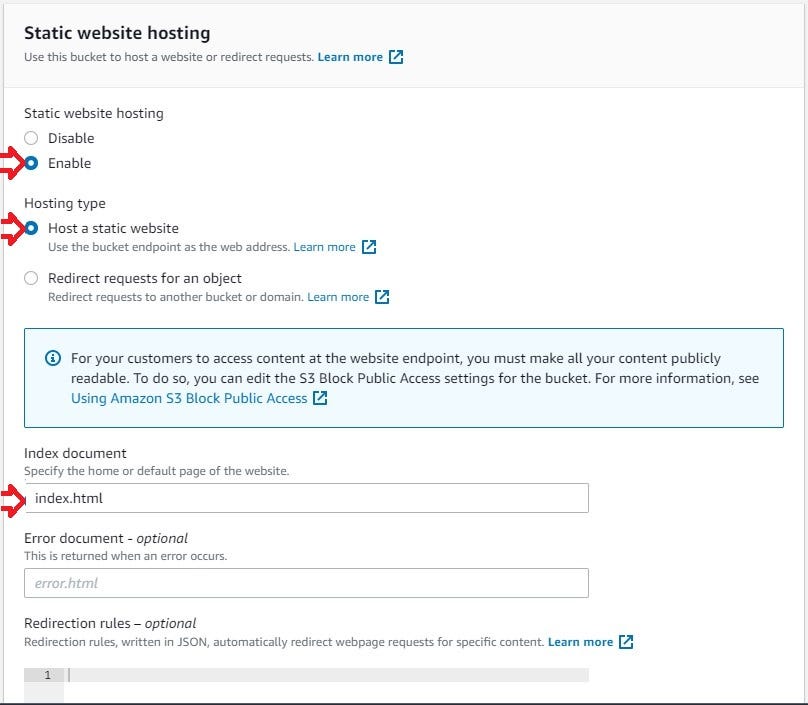The height and width of the screenshot is (705, 808).
Task: Open Learn more link for Redirection rules
Action: (x=580, y=642)
